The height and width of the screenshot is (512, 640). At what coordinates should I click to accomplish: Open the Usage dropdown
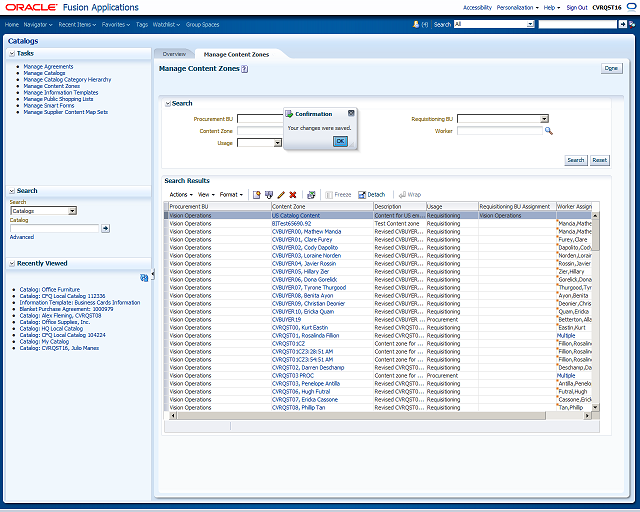pyautogui.click(x=278, y=143)
